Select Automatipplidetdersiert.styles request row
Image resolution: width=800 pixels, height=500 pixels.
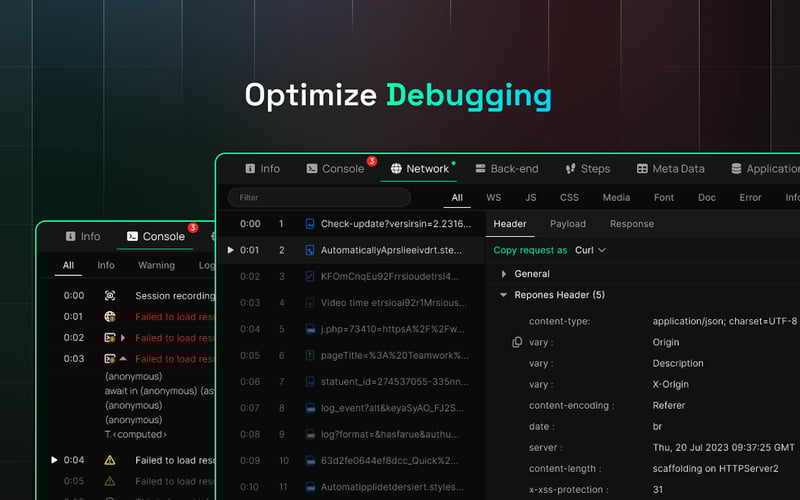tap(351, 487)
